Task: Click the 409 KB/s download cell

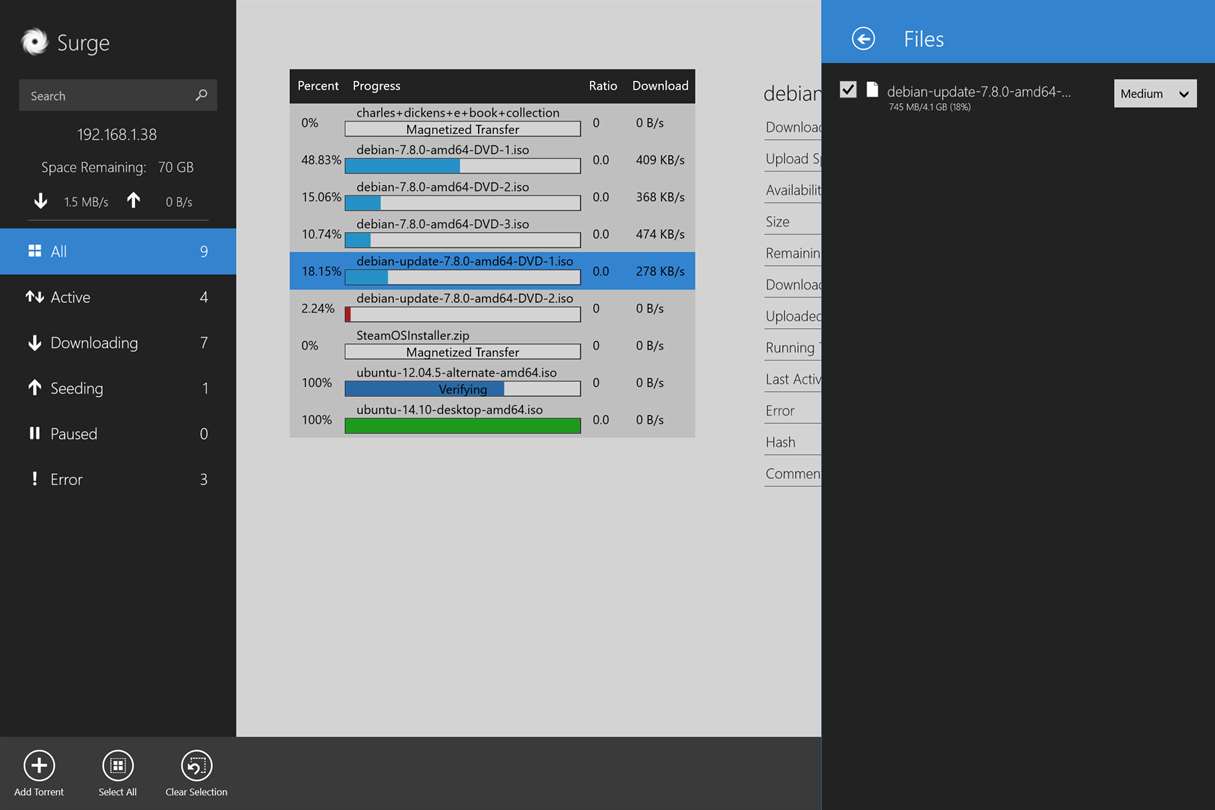Action: (660, 160)
